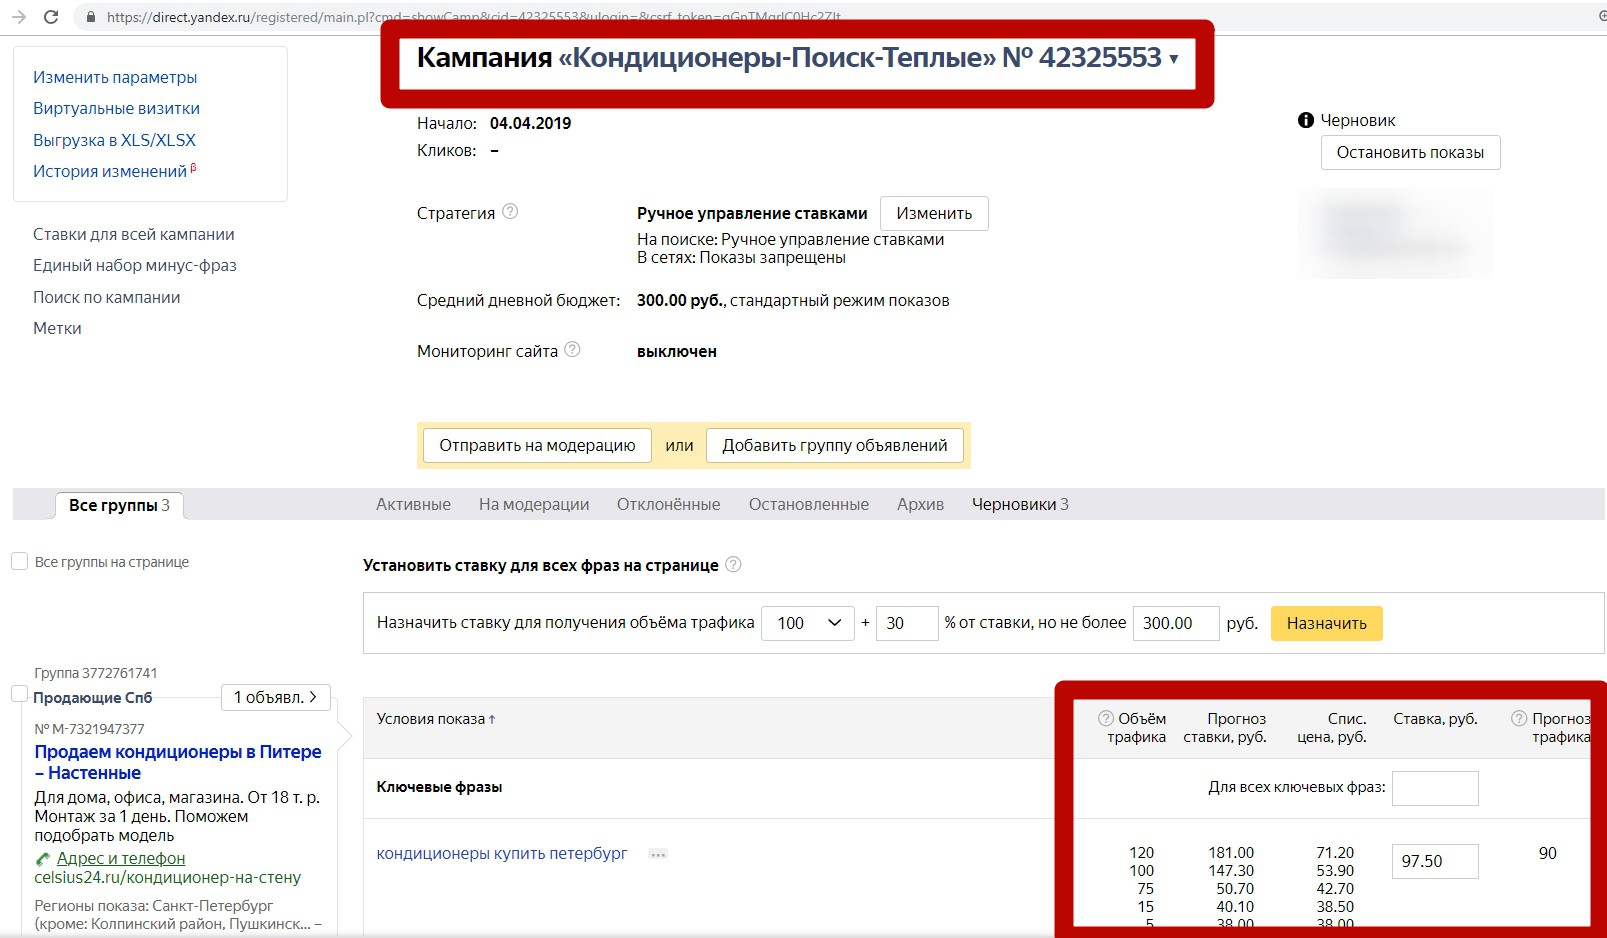Click help icon by Объём трафика column
This screenshot has width=1607, height=938.
[x=1106, y=718]
